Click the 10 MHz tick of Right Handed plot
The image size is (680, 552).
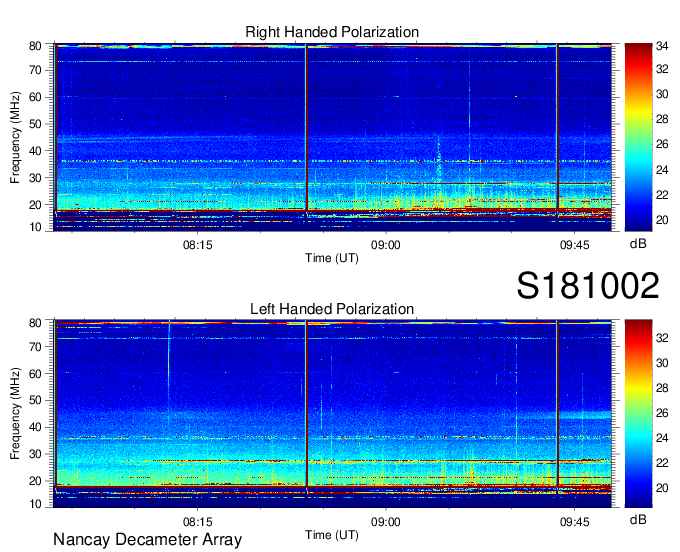click(35, 227)
